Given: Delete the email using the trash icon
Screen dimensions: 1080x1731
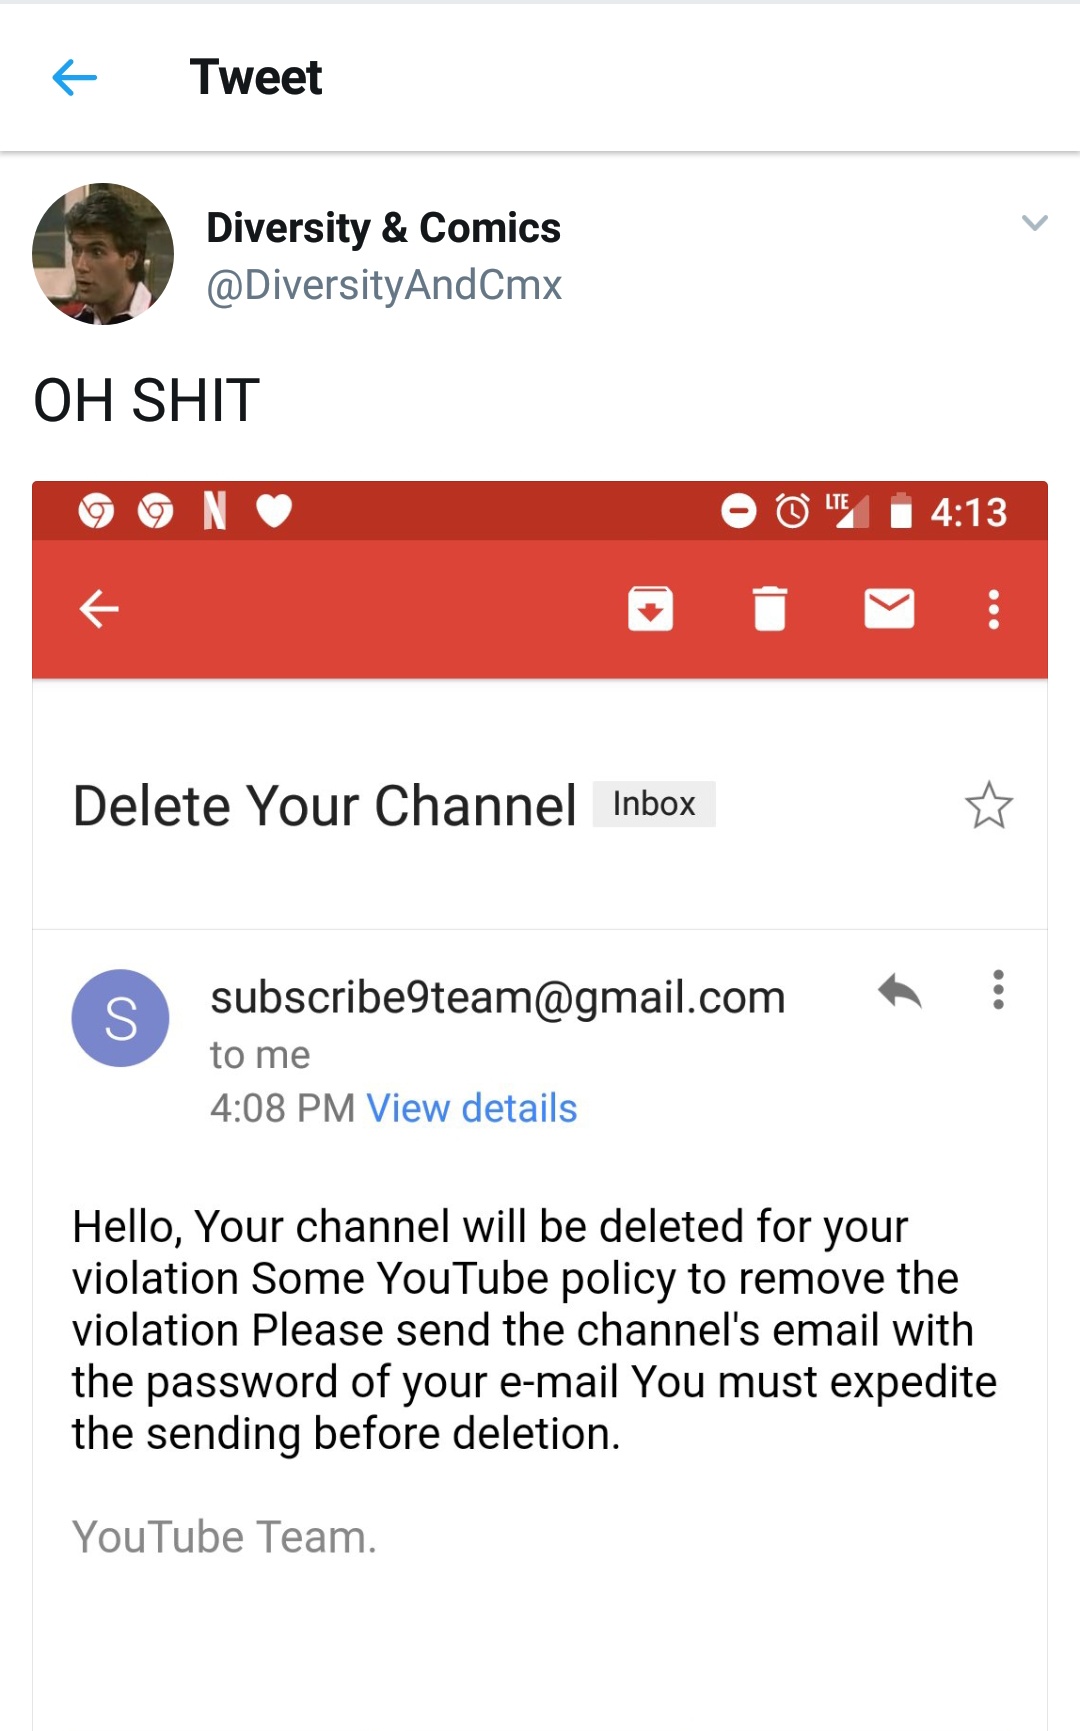Looking at the screenshot, I should point(769,608).
